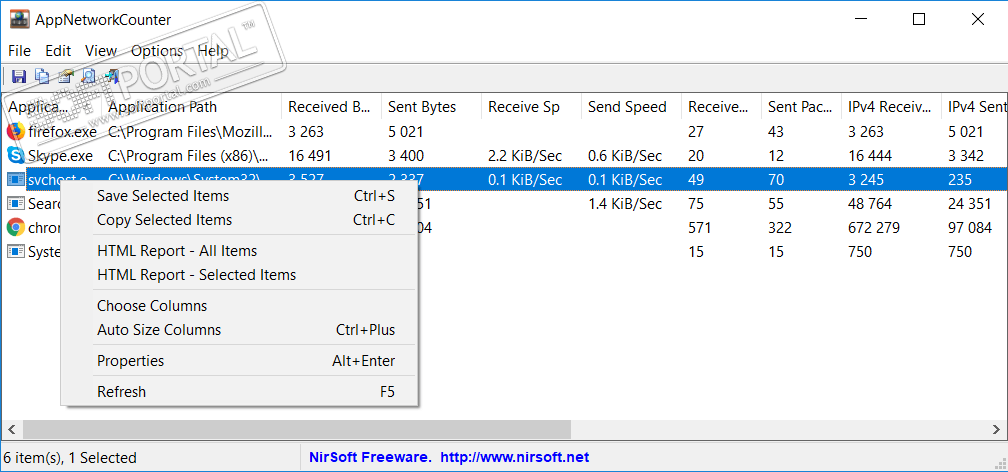Image resolution: width=1008 pixels, height=472 pixels.
Task: Click the Find magnifier toolbar icon
Action: click(89, 76)
